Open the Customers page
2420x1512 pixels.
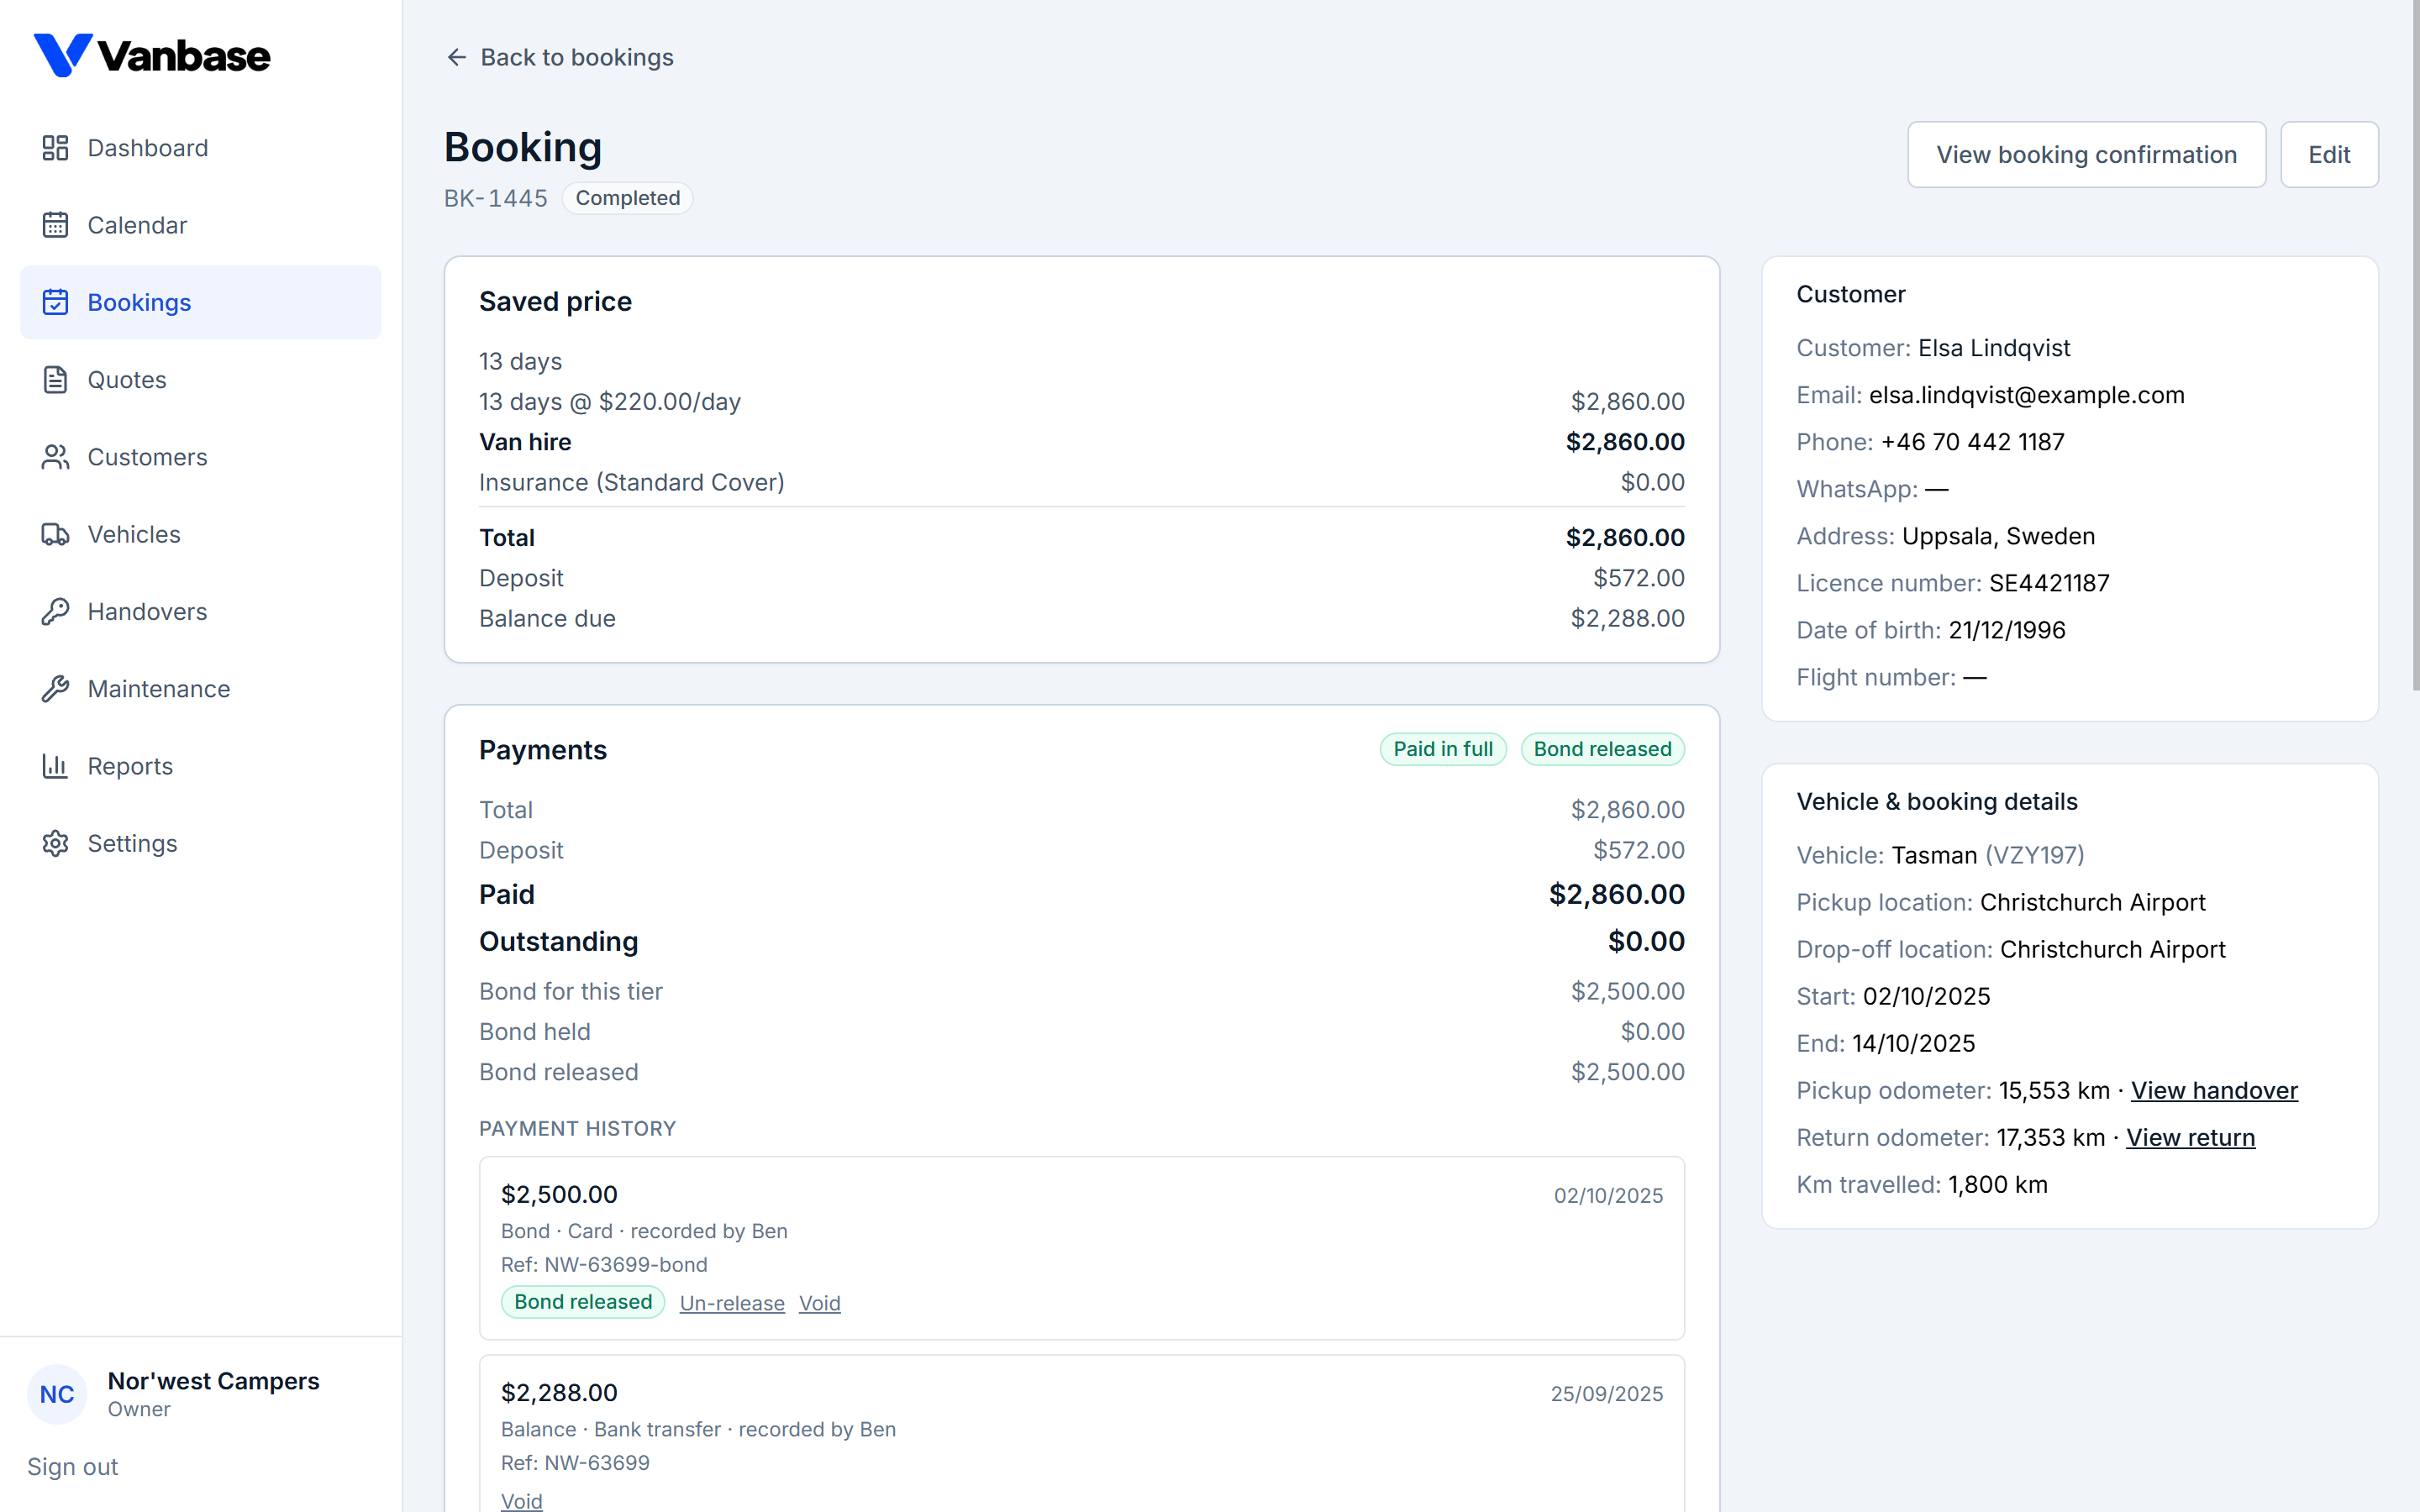point(200,457)
